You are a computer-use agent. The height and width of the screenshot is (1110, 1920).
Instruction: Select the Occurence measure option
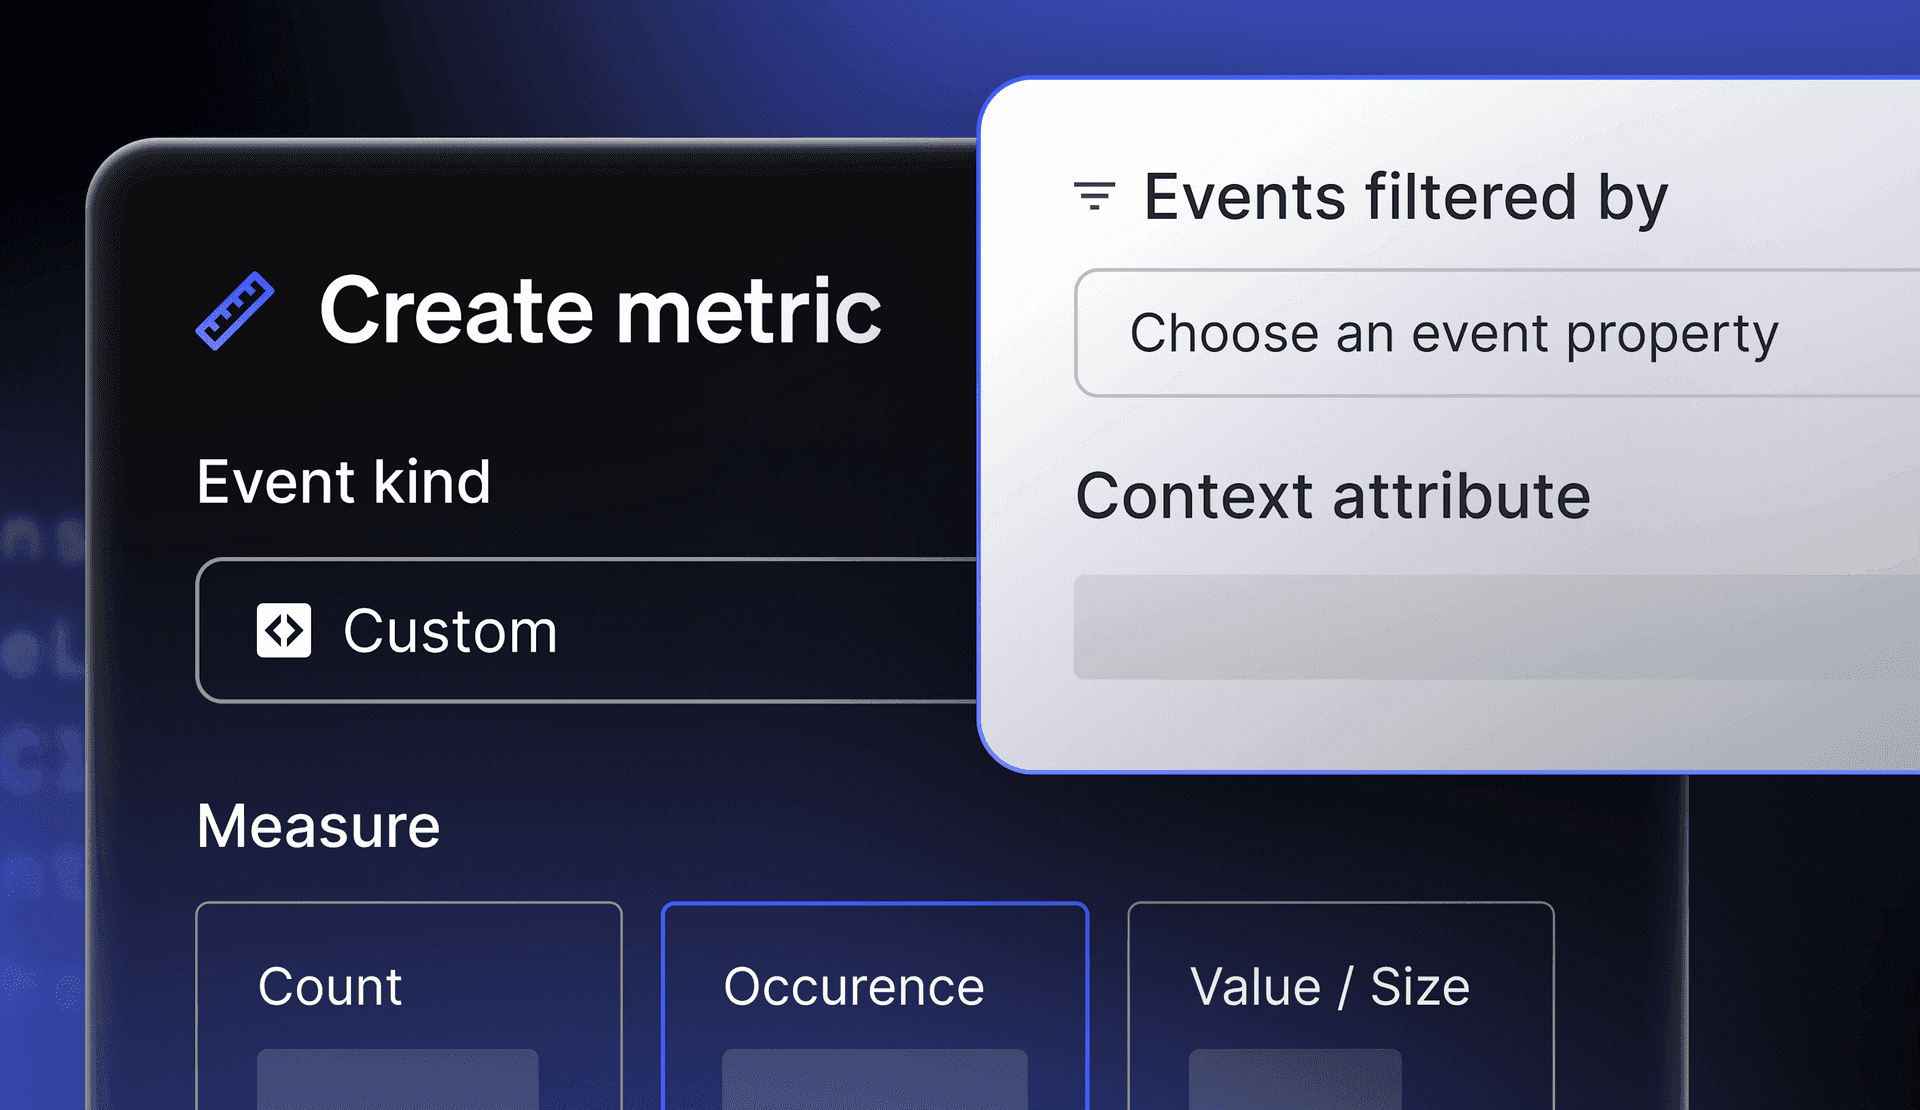point(875,987)
